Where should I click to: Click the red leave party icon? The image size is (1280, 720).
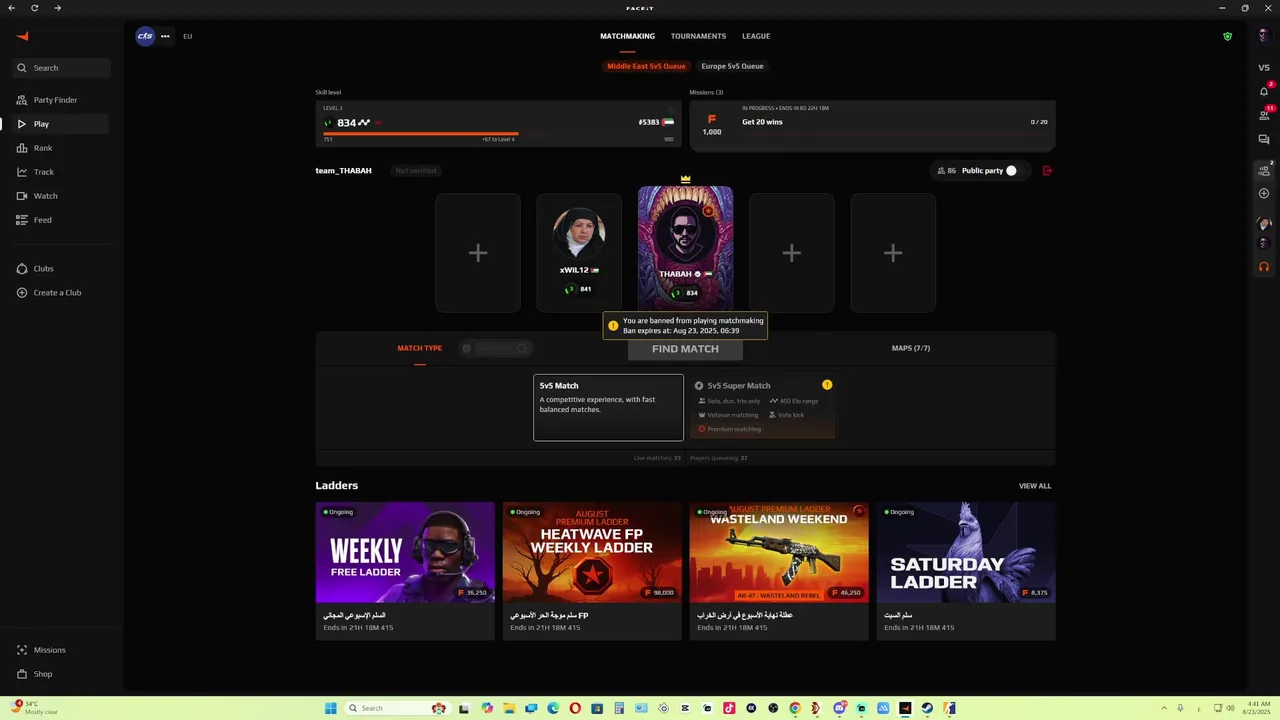(x=1047, y=171)
